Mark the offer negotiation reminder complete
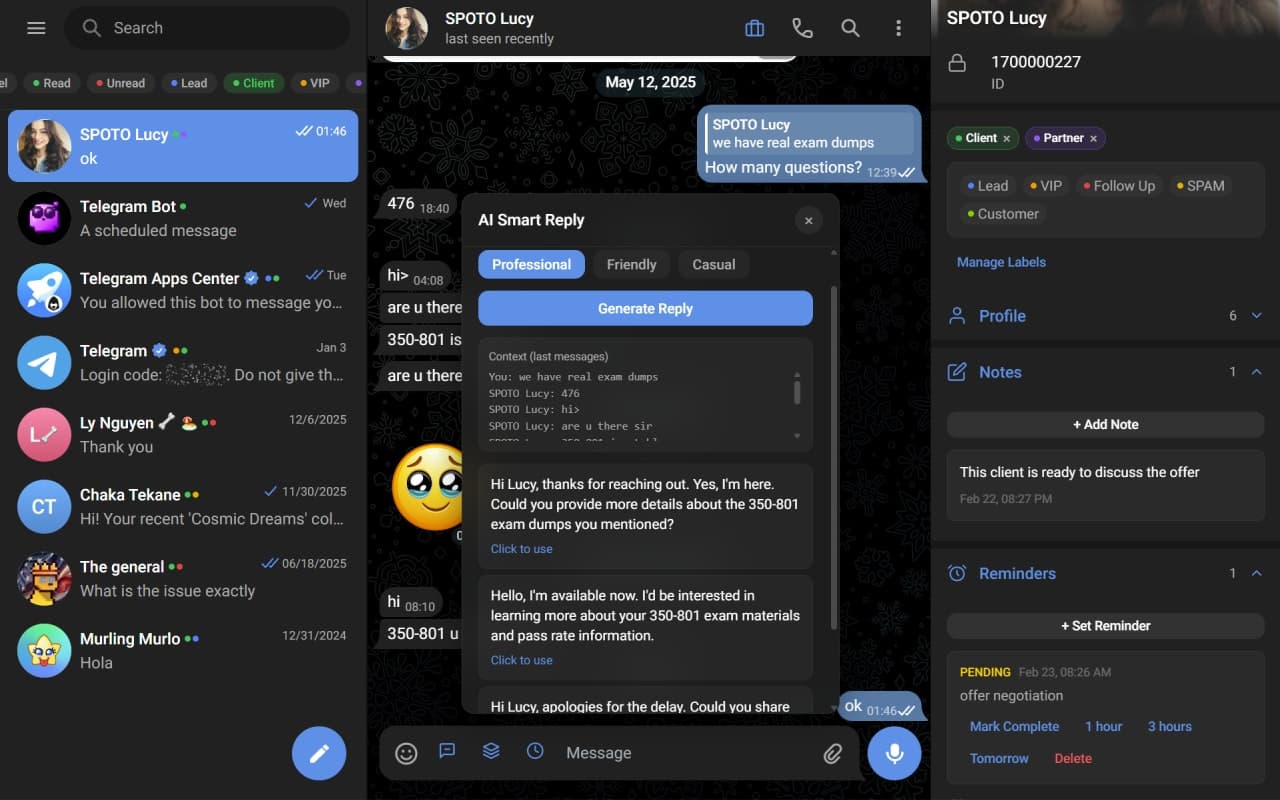 (x=1014, y=726)
